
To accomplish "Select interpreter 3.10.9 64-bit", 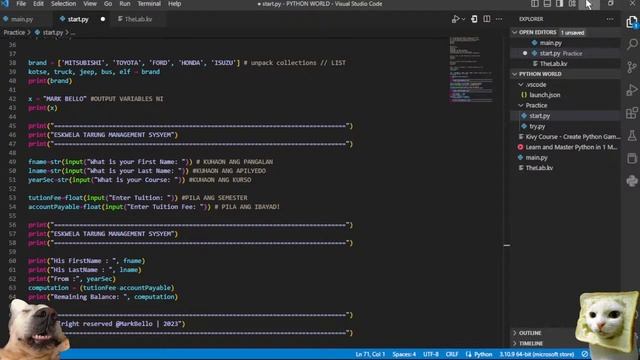I will click(x=537, y=354).
